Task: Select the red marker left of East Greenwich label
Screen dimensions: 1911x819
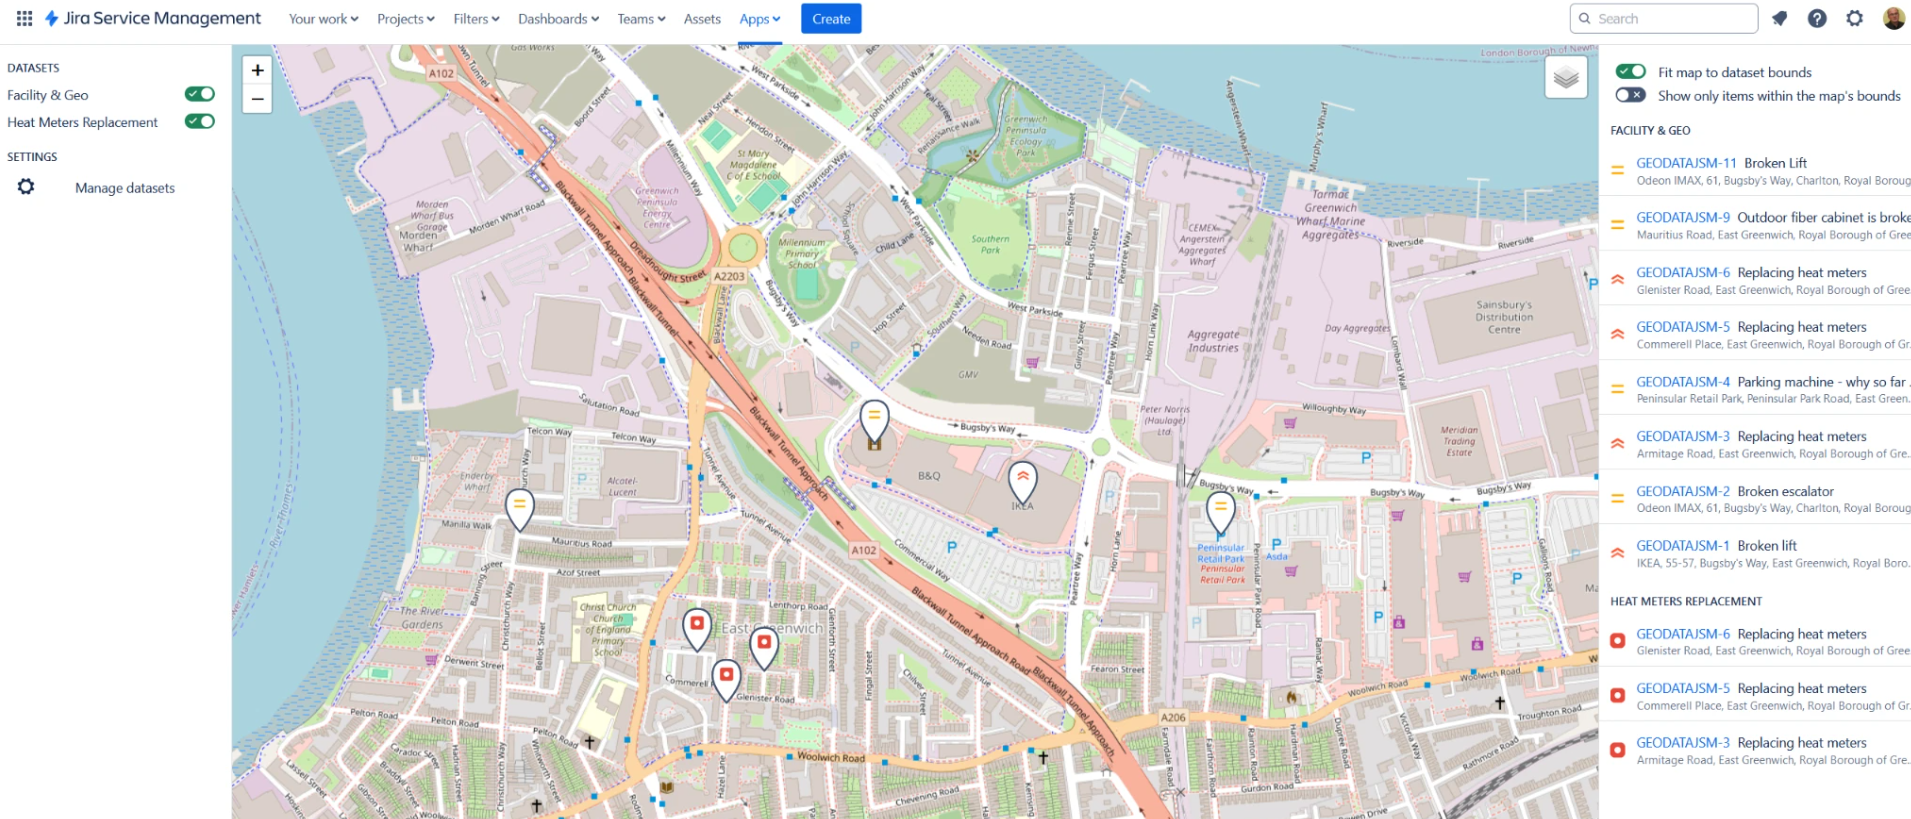Action: tap(697, 629)
